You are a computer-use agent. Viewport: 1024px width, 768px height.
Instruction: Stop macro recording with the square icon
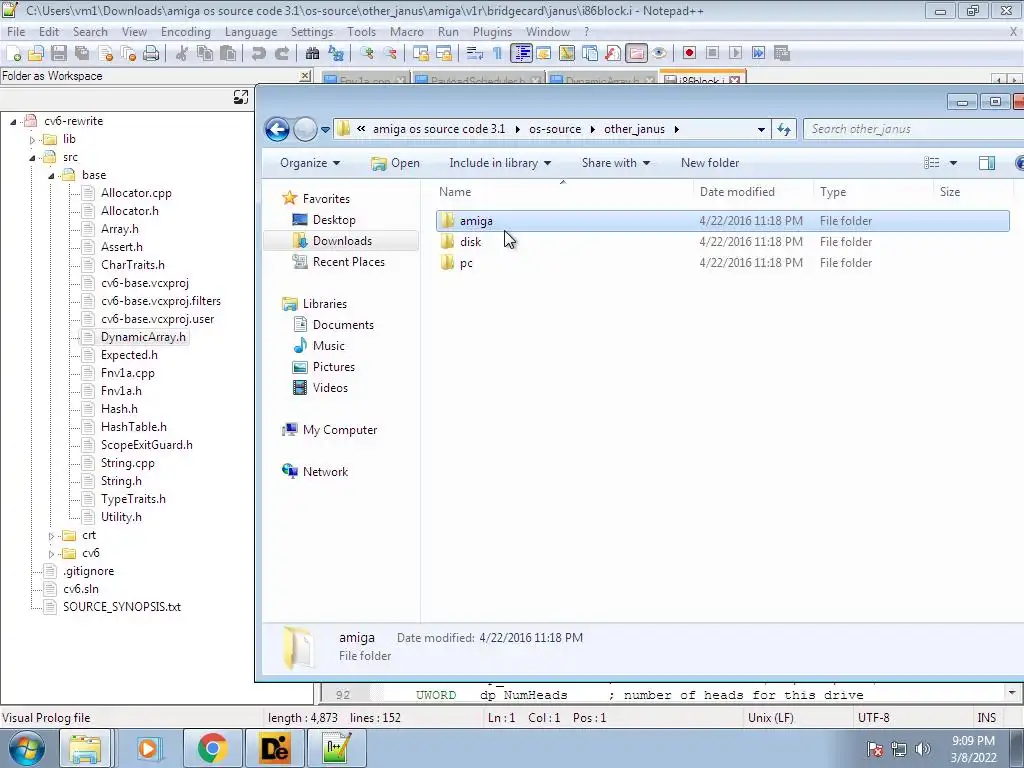click(712, 54)
